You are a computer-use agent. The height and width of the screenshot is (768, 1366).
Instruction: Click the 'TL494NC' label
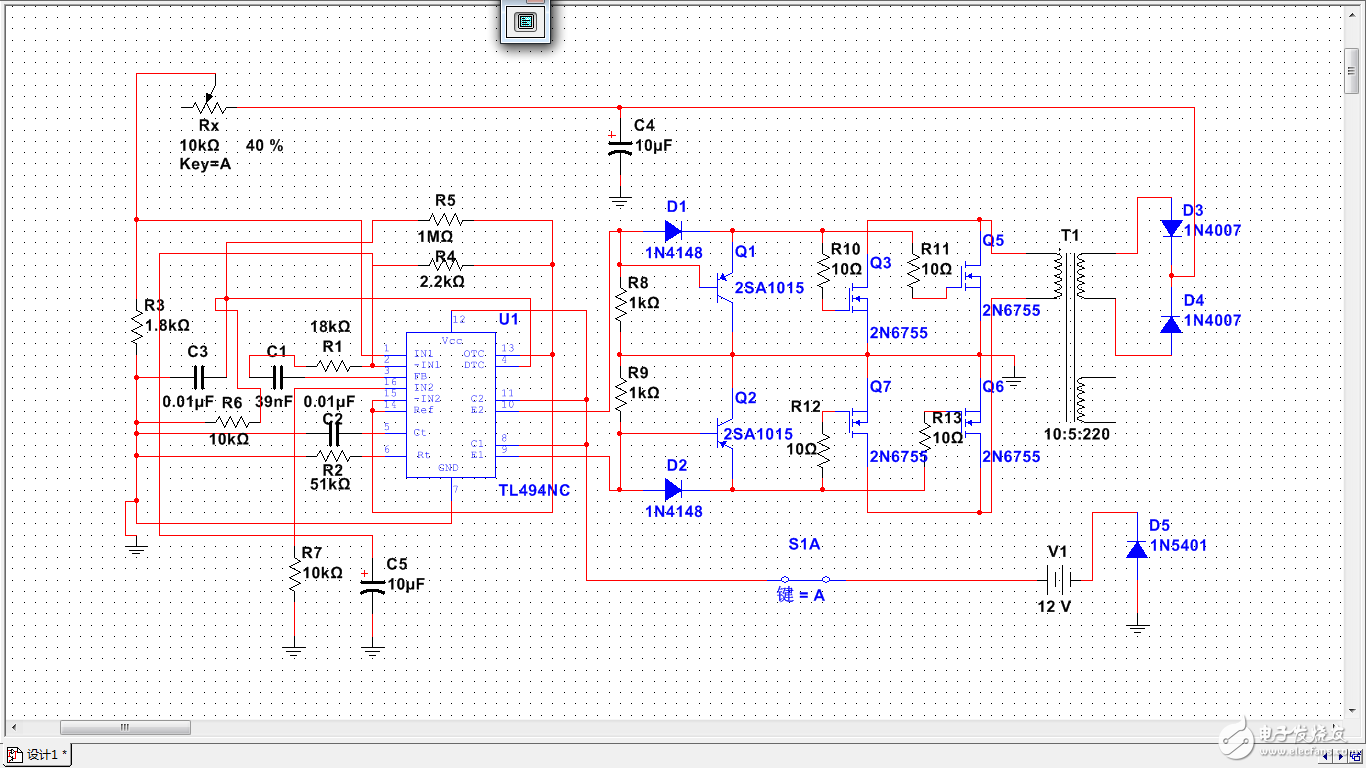pyautogui.click(x=534, y=490)
